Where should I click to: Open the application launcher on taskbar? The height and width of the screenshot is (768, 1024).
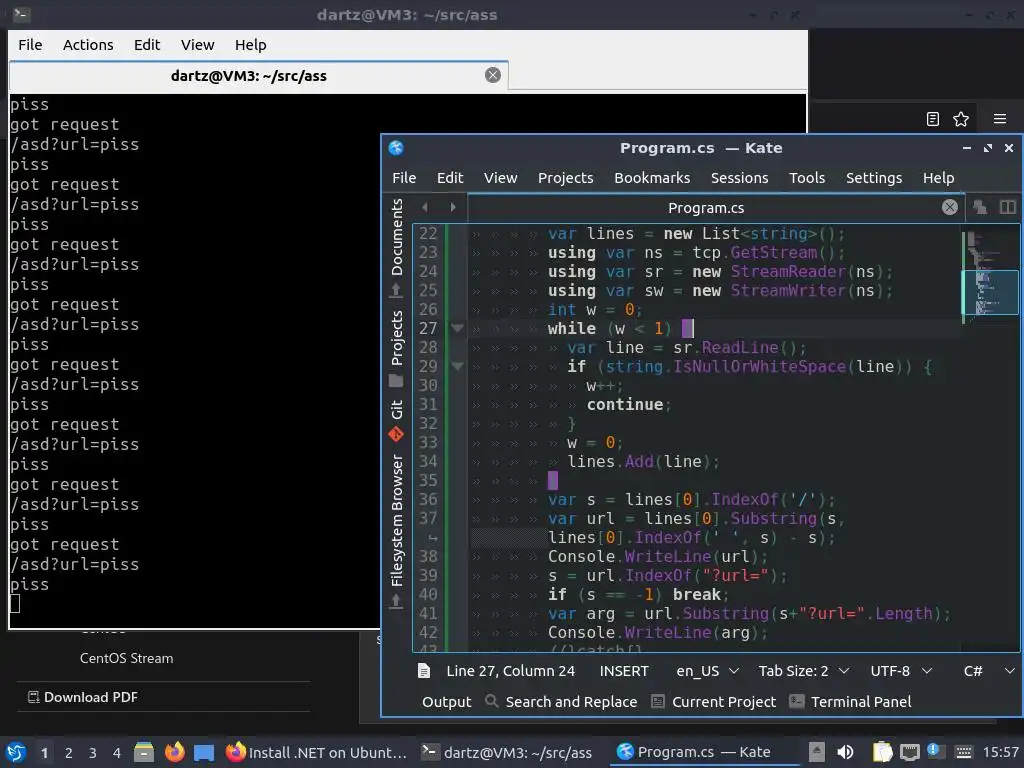coord(16,752)
